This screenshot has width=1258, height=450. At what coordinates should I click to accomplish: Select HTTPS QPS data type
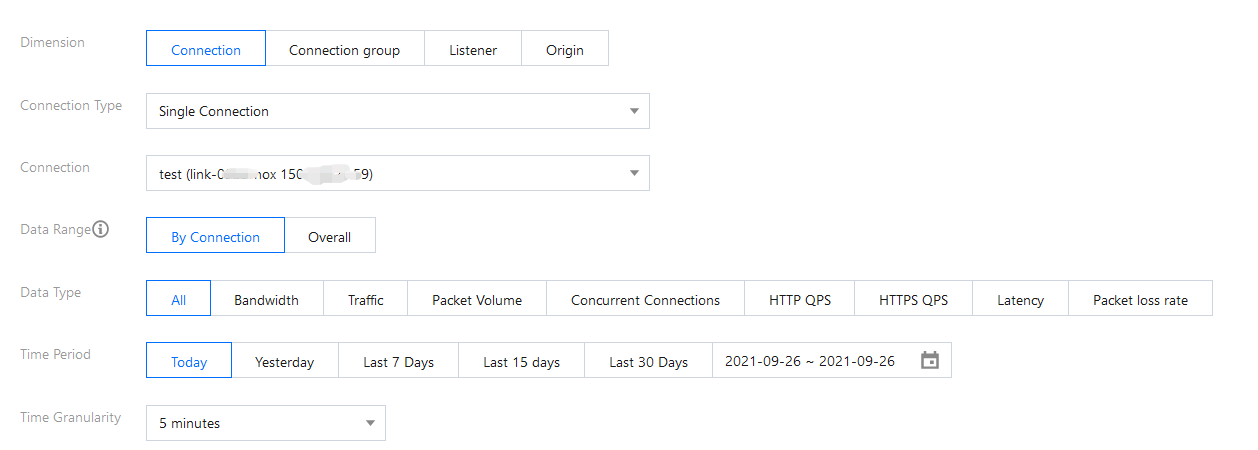point(913,299)
